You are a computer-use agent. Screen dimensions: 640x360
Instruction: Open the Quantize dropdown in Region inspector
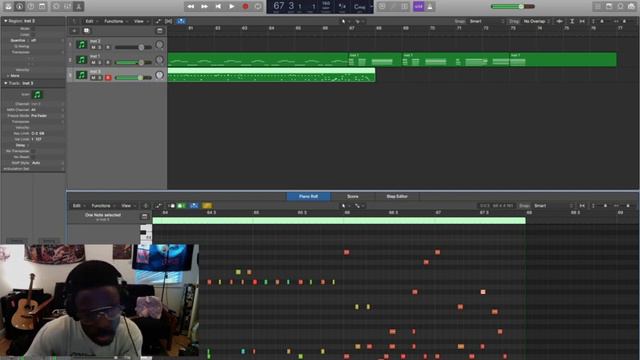click(47, 40)
